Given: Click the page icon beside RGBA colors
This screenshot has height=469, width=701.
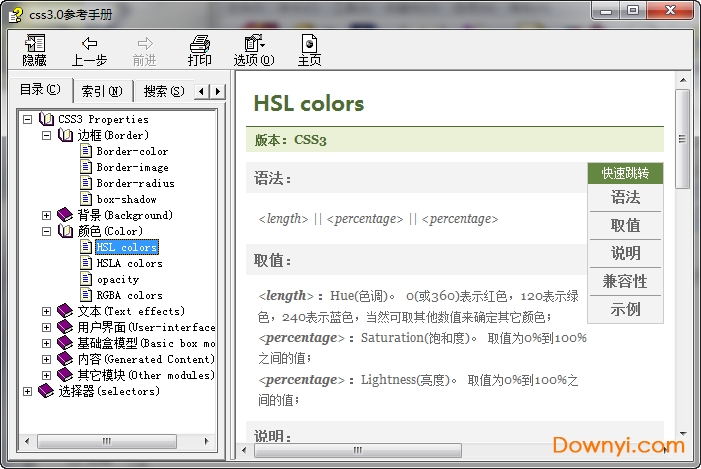Looking at the screenshot, I should pos(86,295).
